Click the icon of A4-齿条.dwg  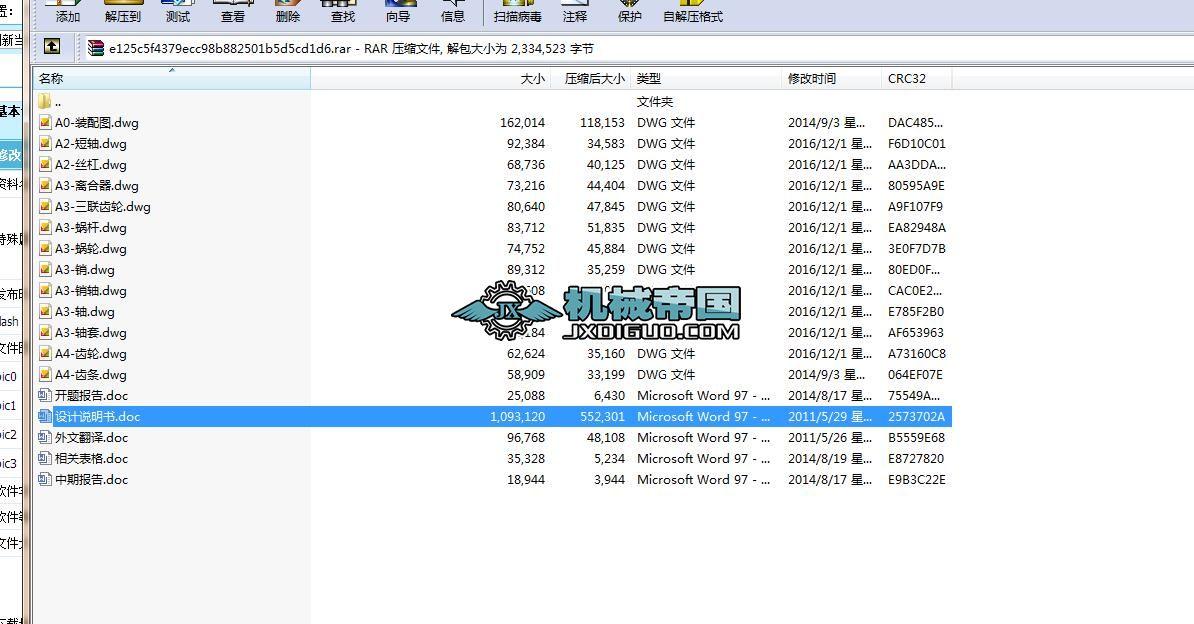pyautogui.click(x=45, y=374)
